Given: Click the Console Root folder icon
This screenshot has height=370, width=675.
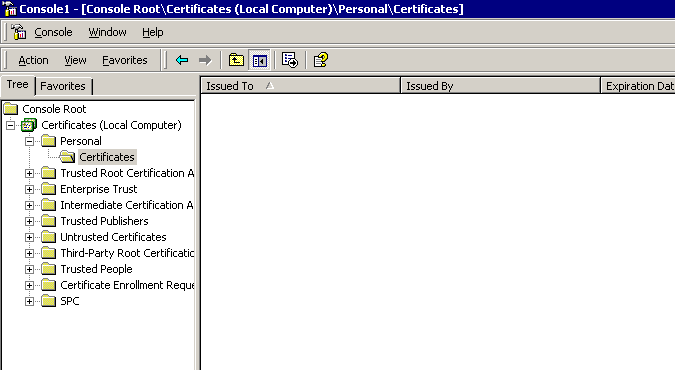Looking at the screenshot, I should pyautogui.click(x=10, y=109).
